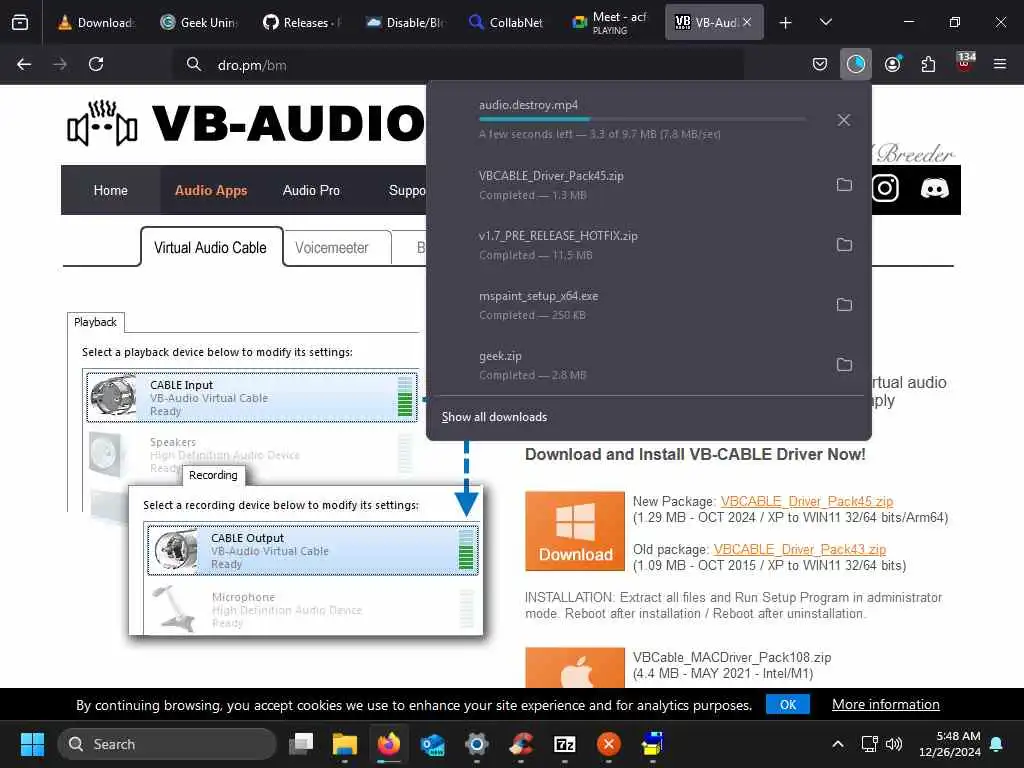Open Outlook from taskbar

pos(432,744)
